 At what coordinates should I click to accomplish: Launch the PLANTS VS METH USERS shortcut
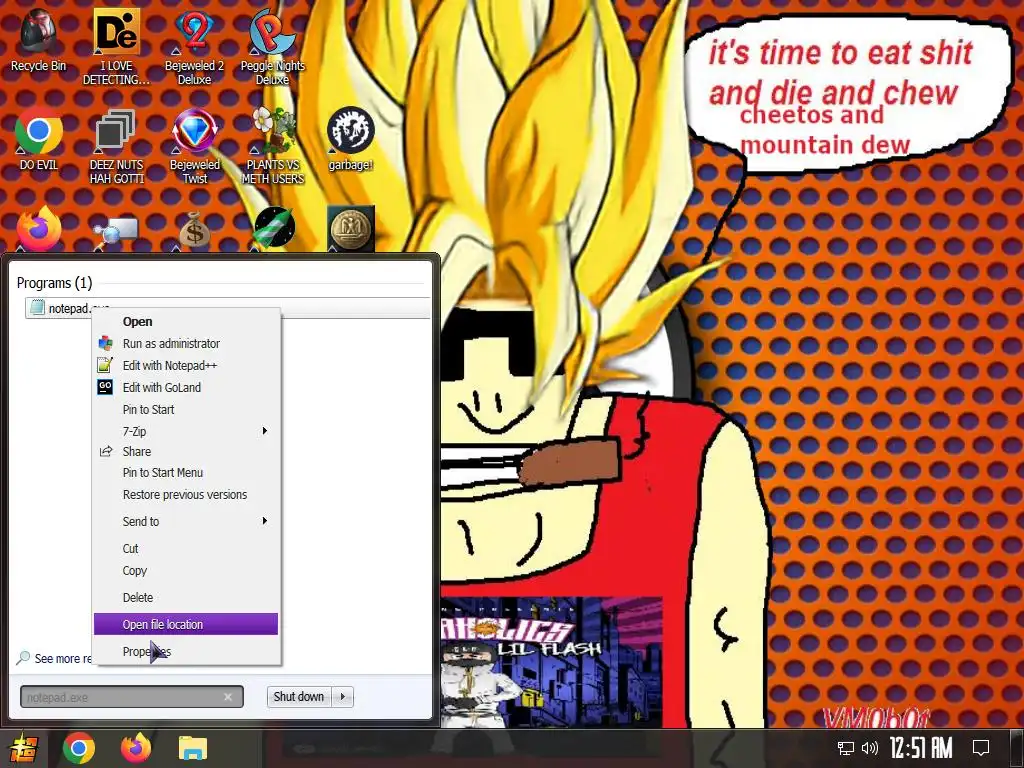(x=272, y=146)
